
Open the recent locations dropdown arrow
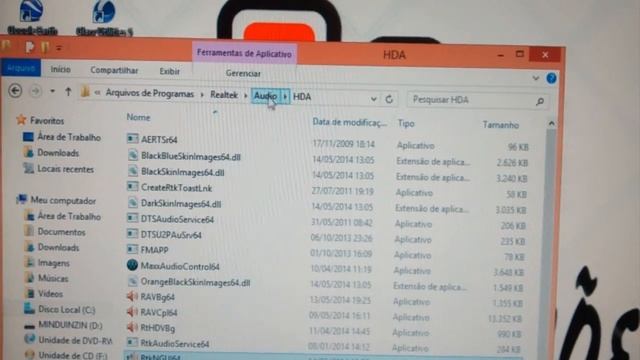[x=52, y=91]
